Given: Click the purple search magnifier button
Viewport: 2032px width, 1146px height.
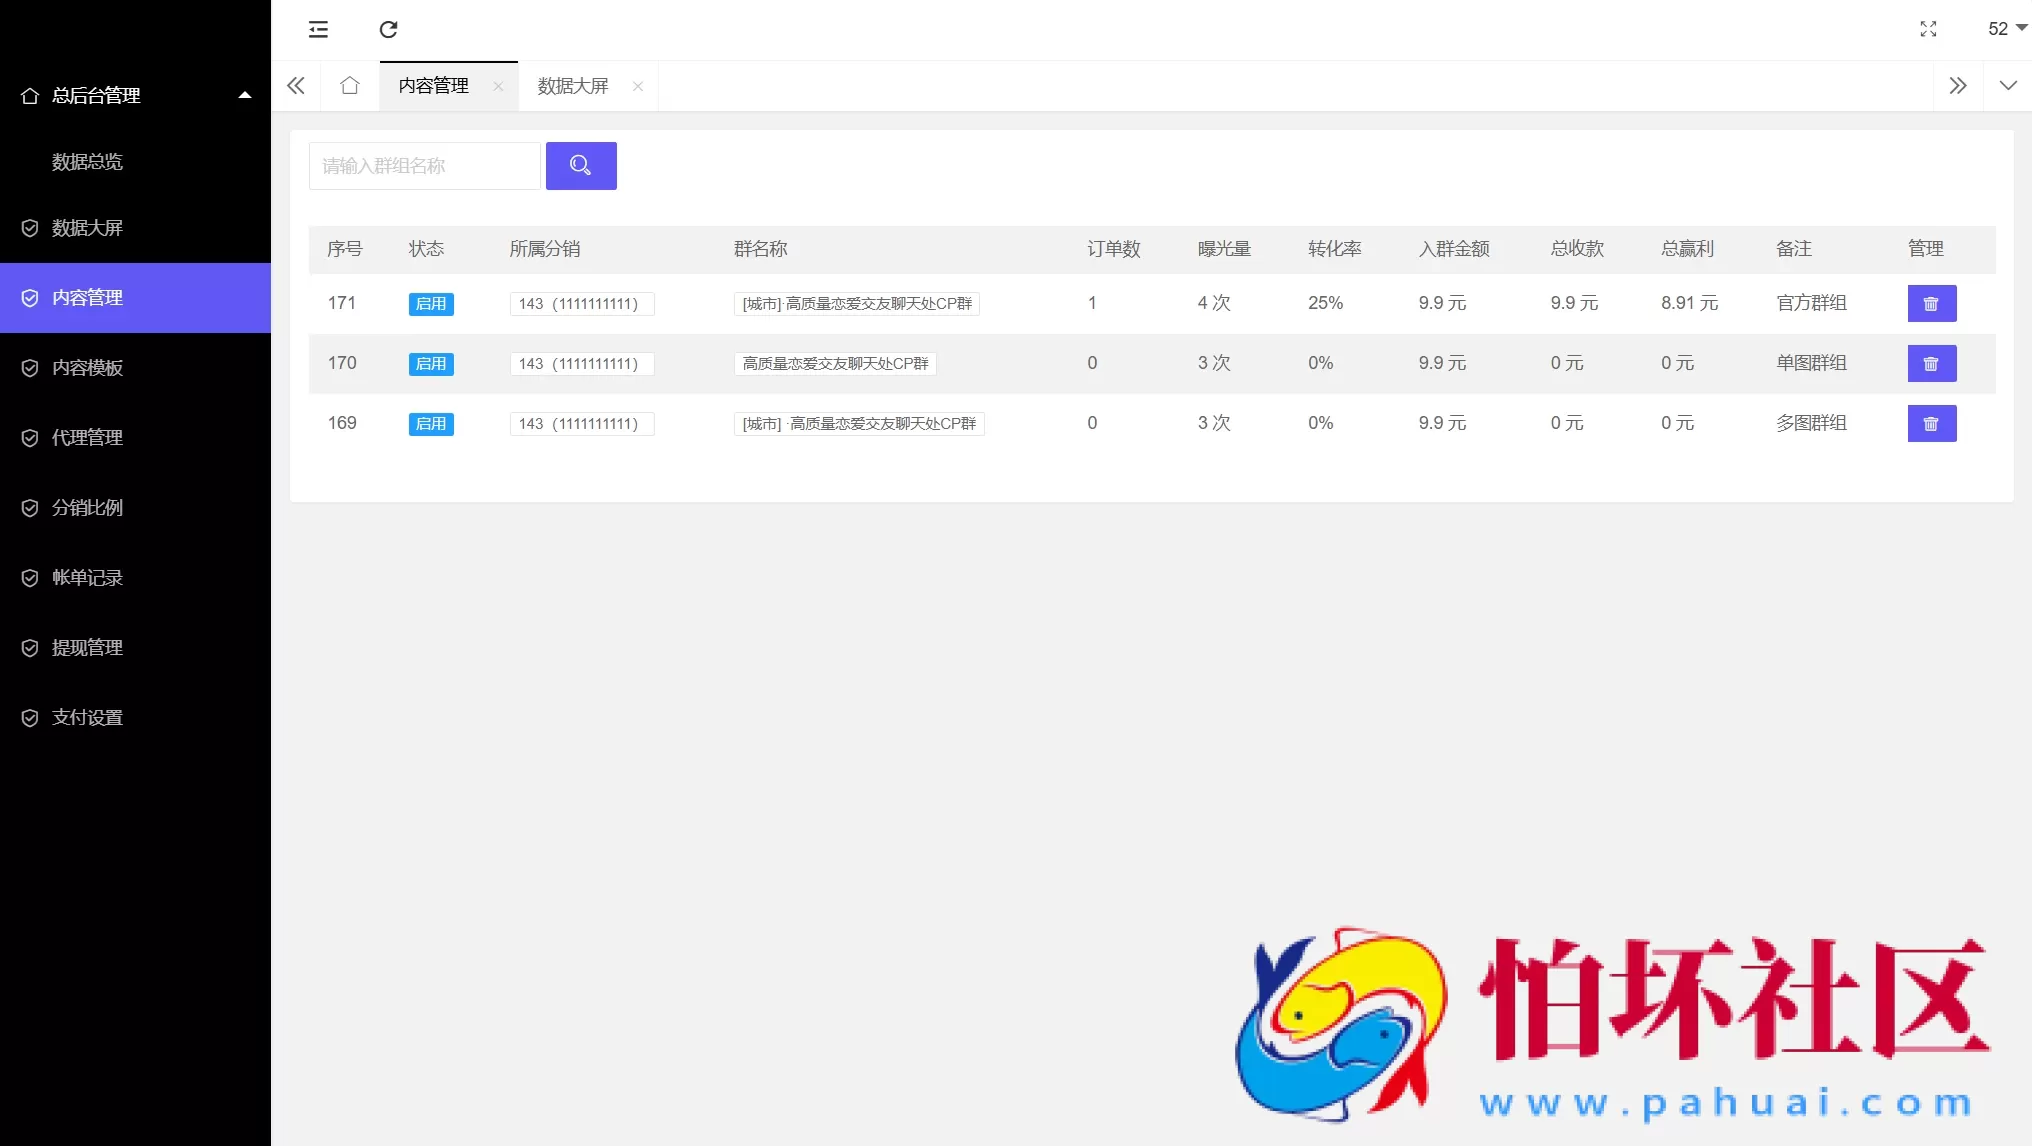Looking at the screenshot, I should (581, 166).
